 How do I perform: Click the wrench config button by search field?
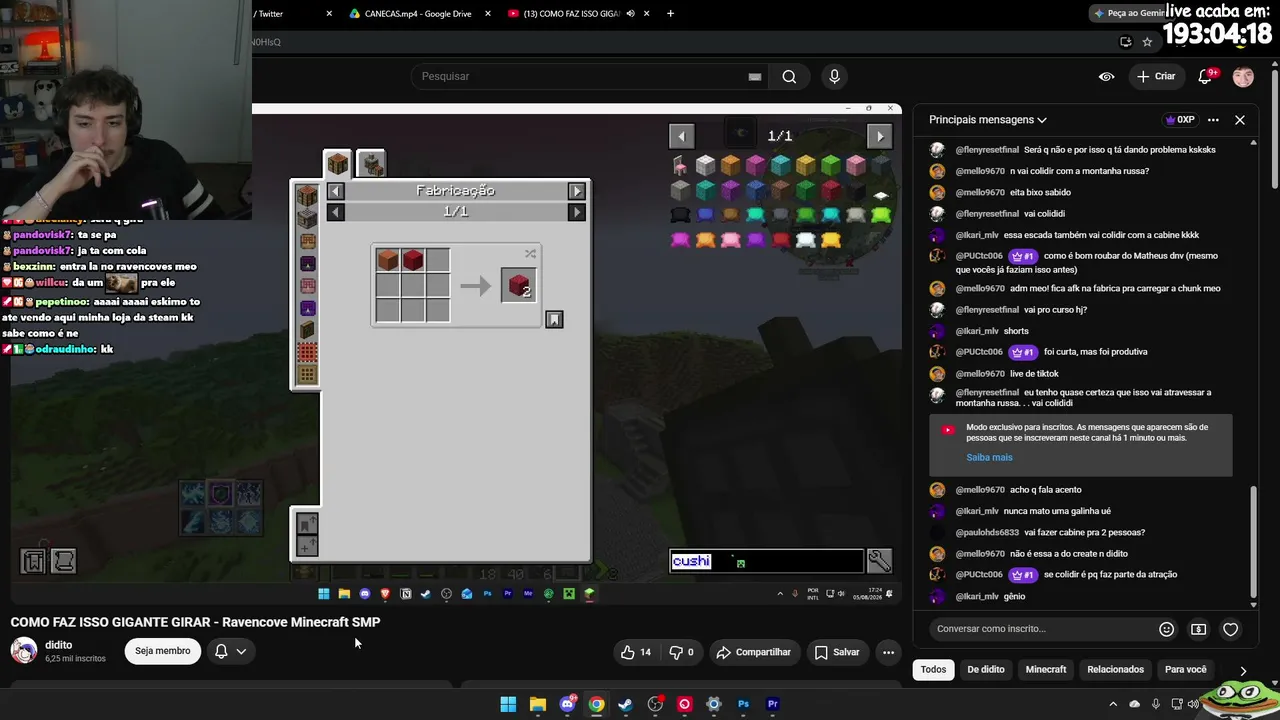pos(879,561)
